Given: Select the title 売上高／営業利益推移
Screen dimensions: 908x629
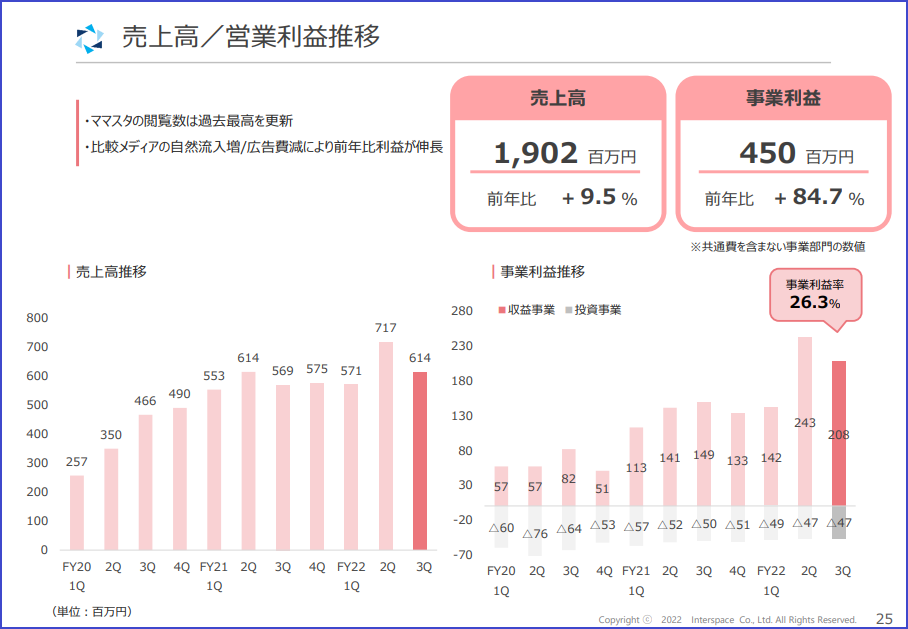Looking at the screenshot, I should tap(251, 36).
